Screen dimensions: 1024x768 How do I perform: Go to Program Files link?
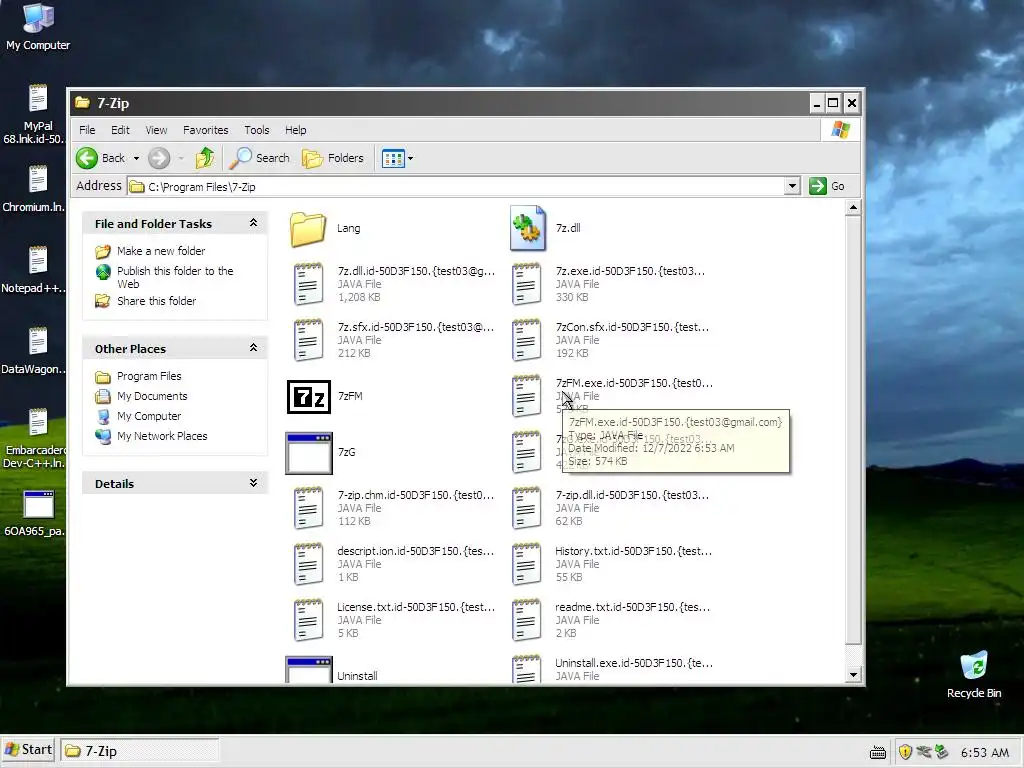pos(149,376)
